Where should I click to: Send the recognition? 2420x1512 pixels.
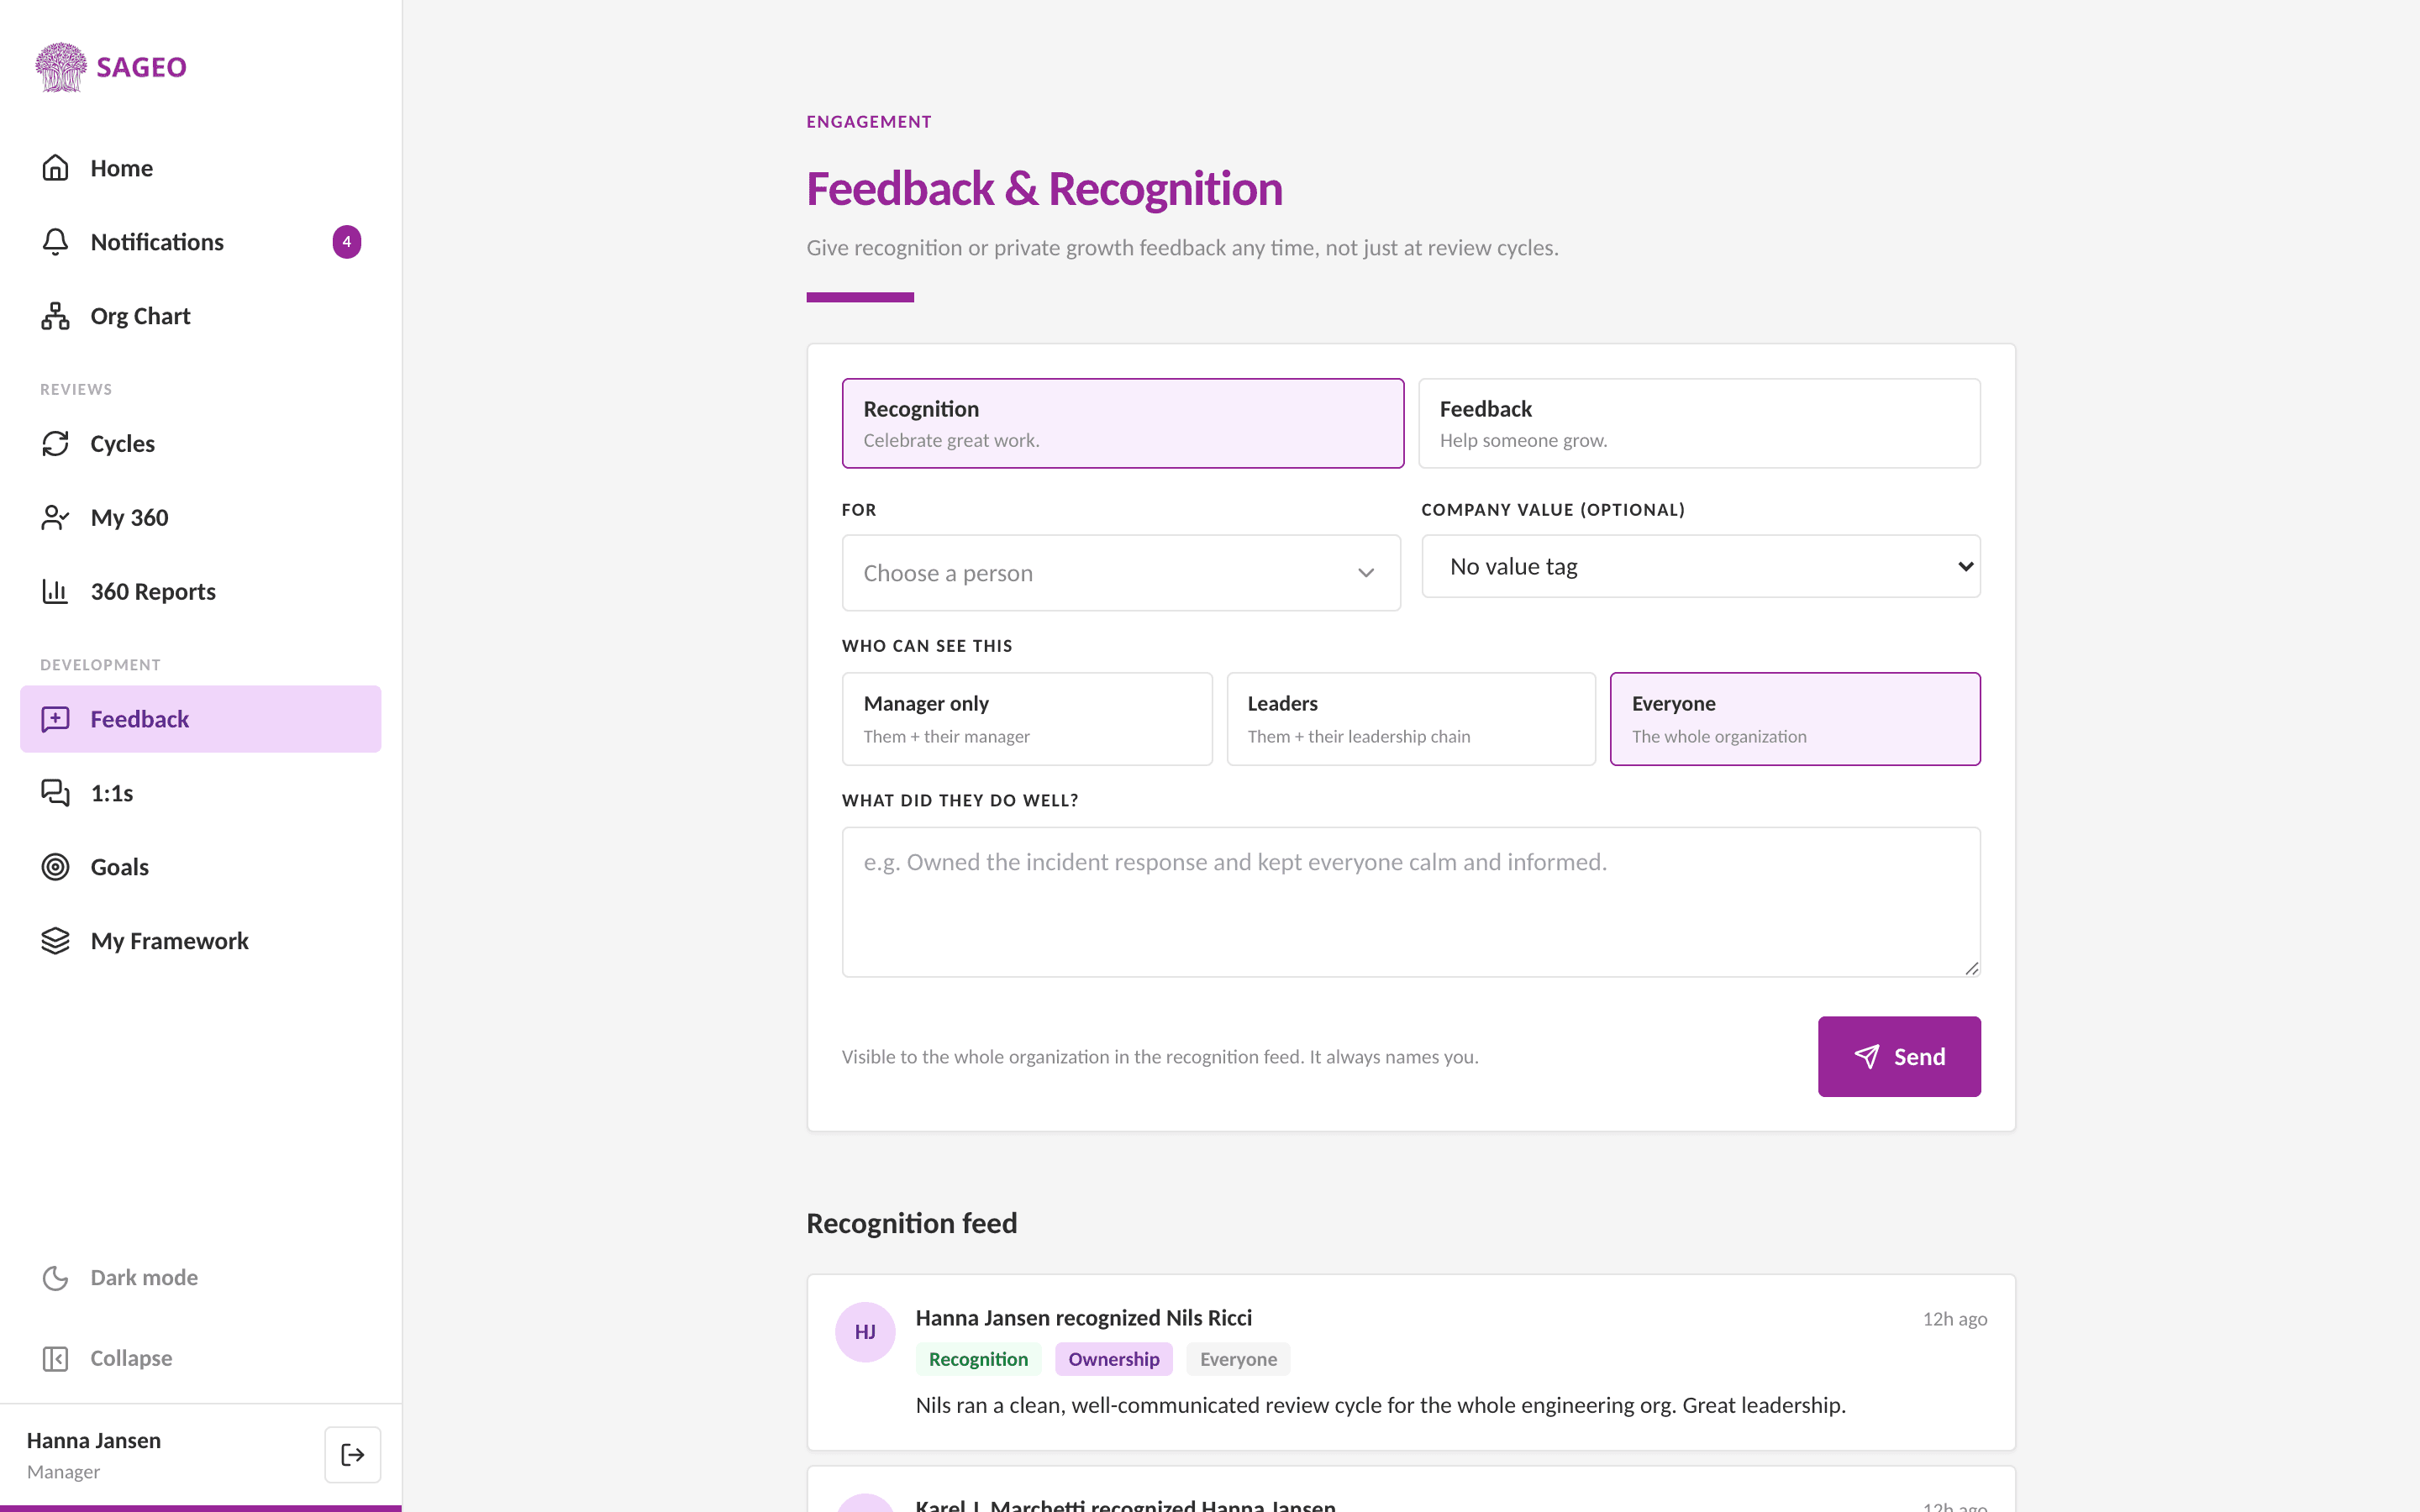1899,1057
